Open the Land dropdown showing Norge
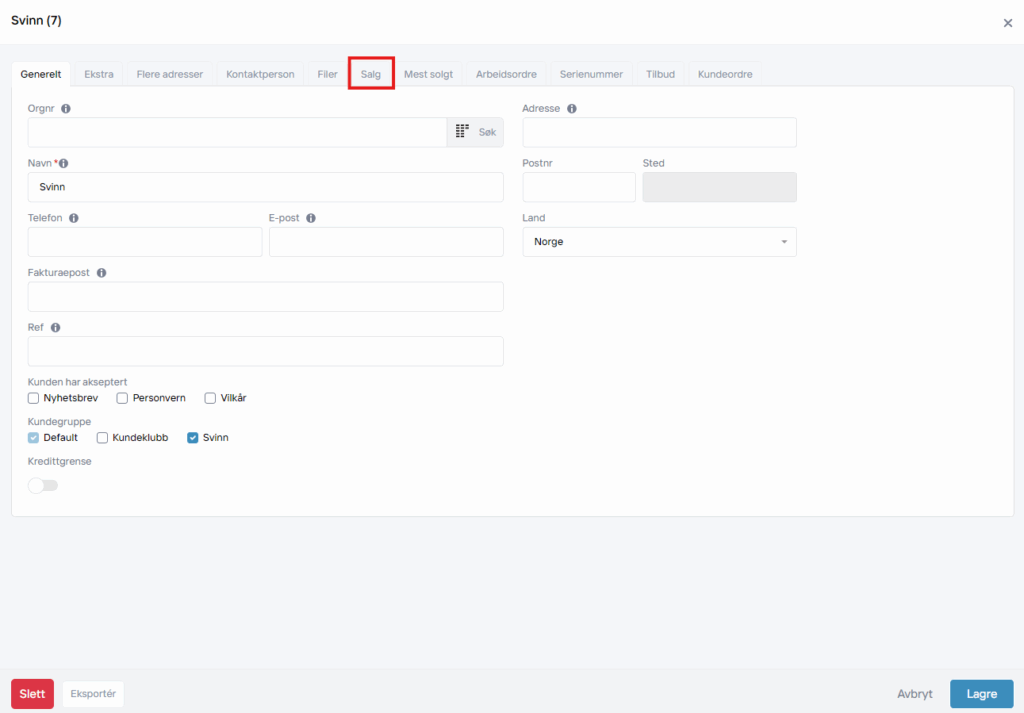1024x713 pixels. coord(659,242)
